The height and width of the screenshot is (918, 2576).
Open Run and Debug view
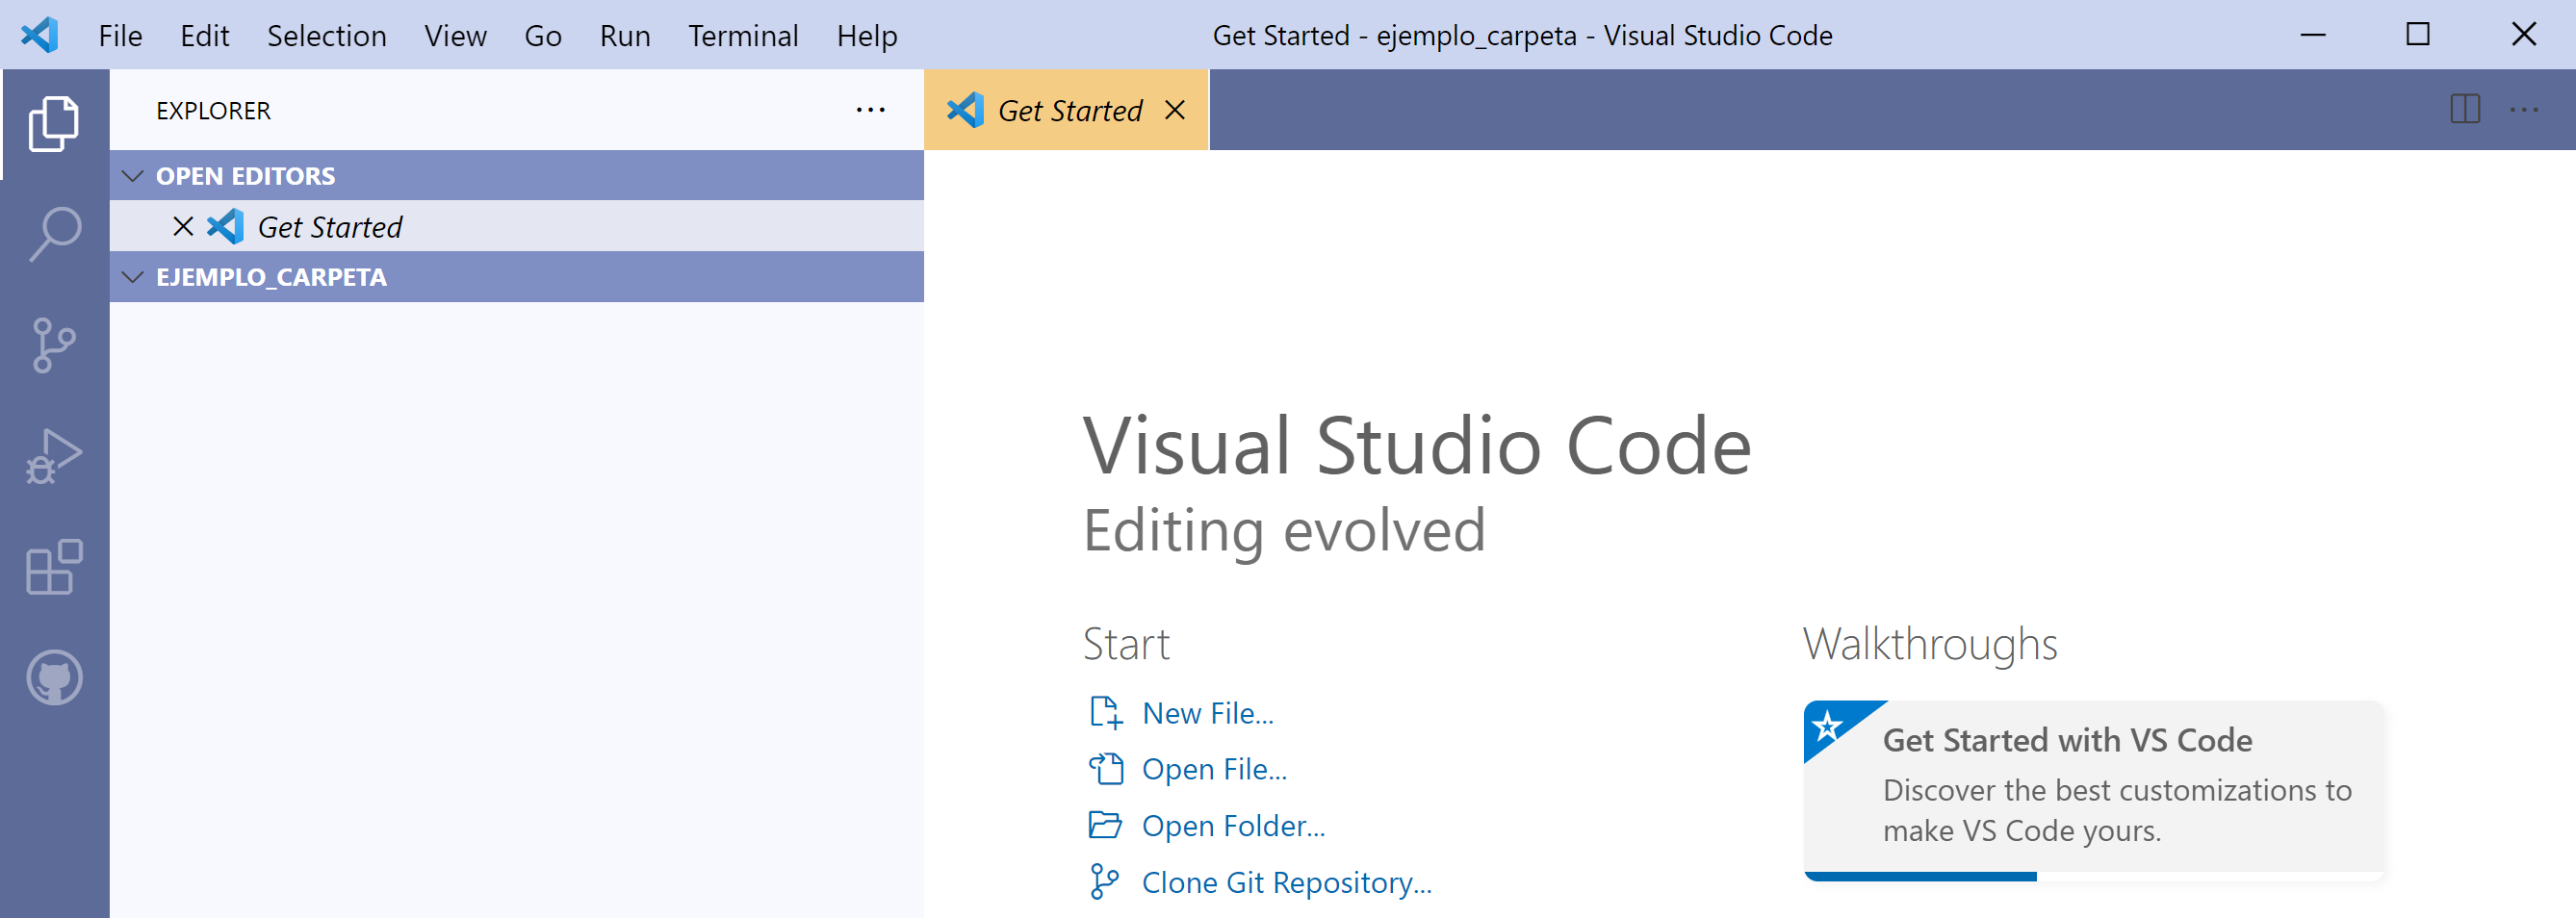(x=54, y=456)
